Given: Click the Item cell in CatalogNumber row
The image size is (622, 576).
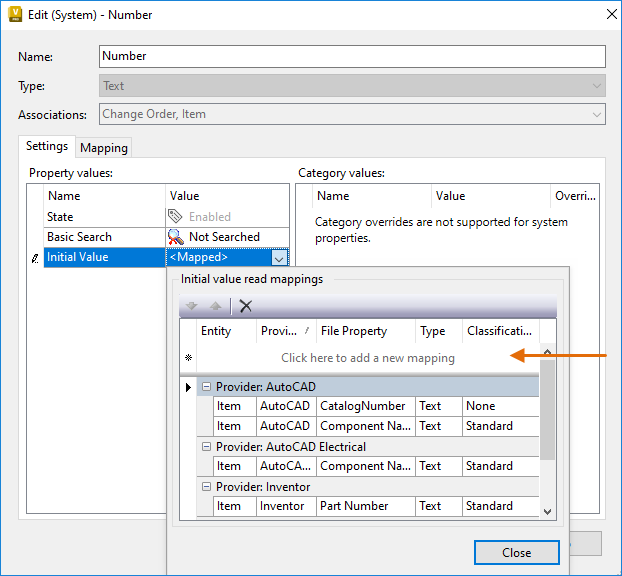Looking at the screenshot, I should (x=234, y=406).
